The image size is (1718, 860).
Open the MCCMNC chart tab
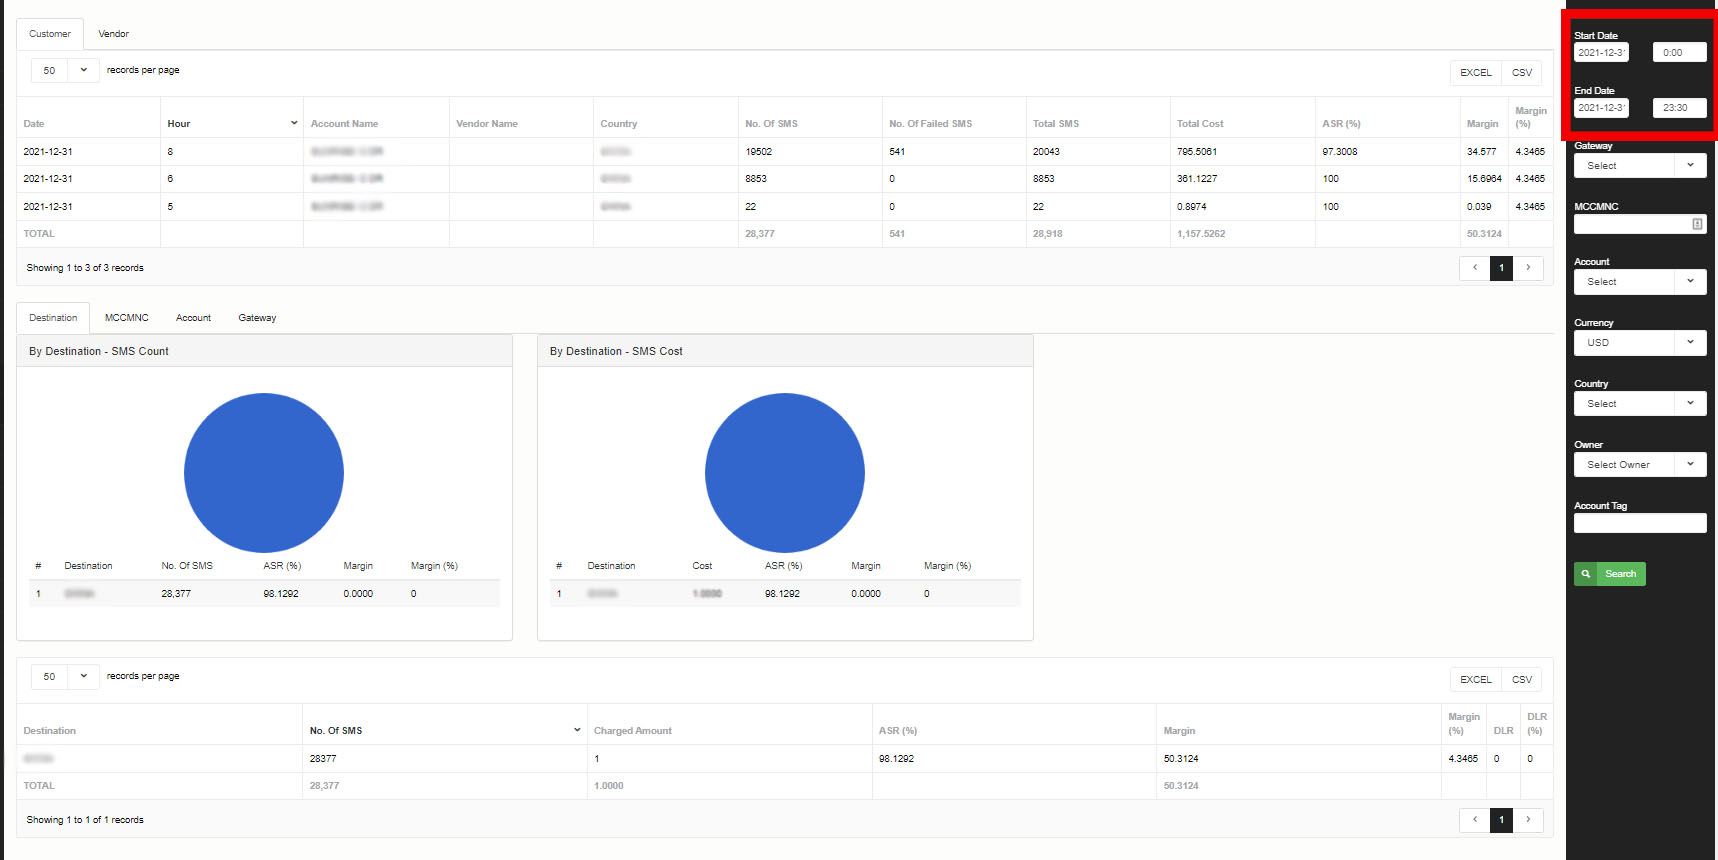tap(127, 318)
